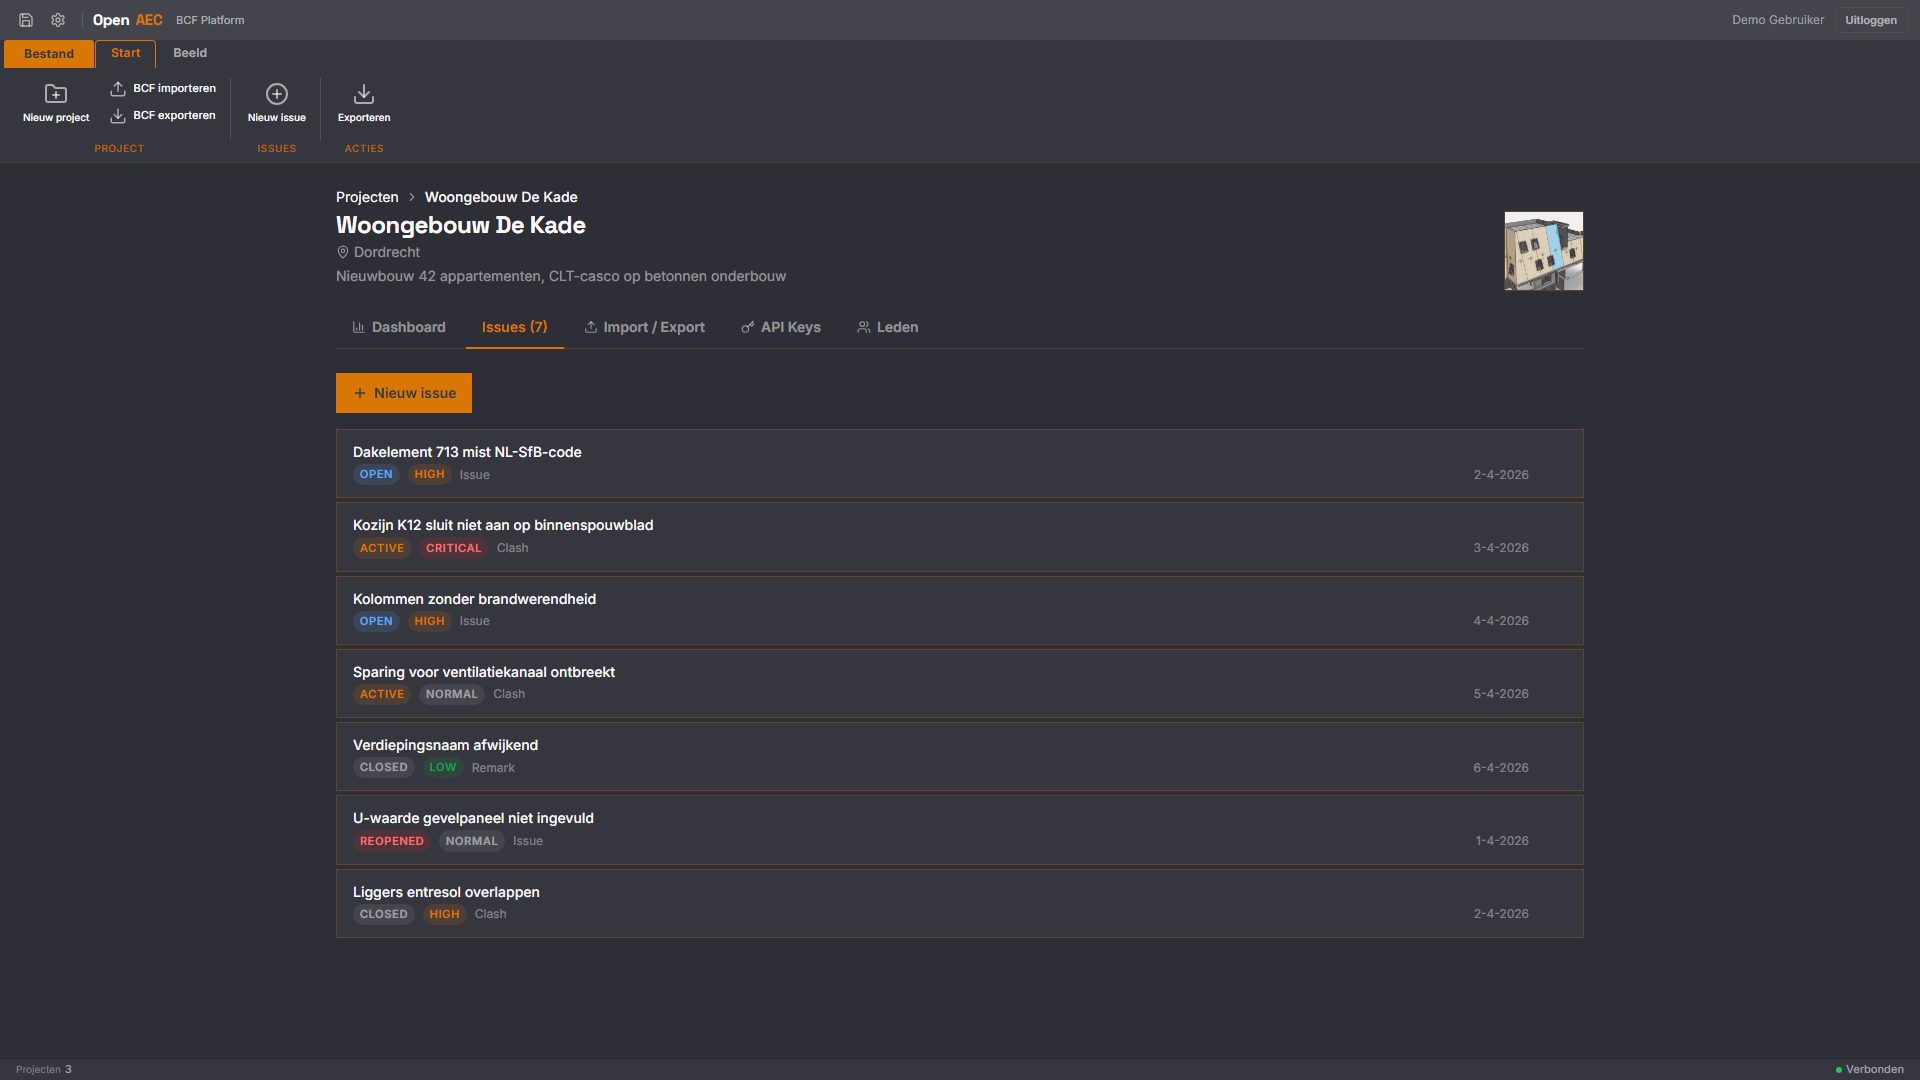Click the LOW badge on Verdiepingsnaam issue
1920x1080 pixels.
point(442,768)
